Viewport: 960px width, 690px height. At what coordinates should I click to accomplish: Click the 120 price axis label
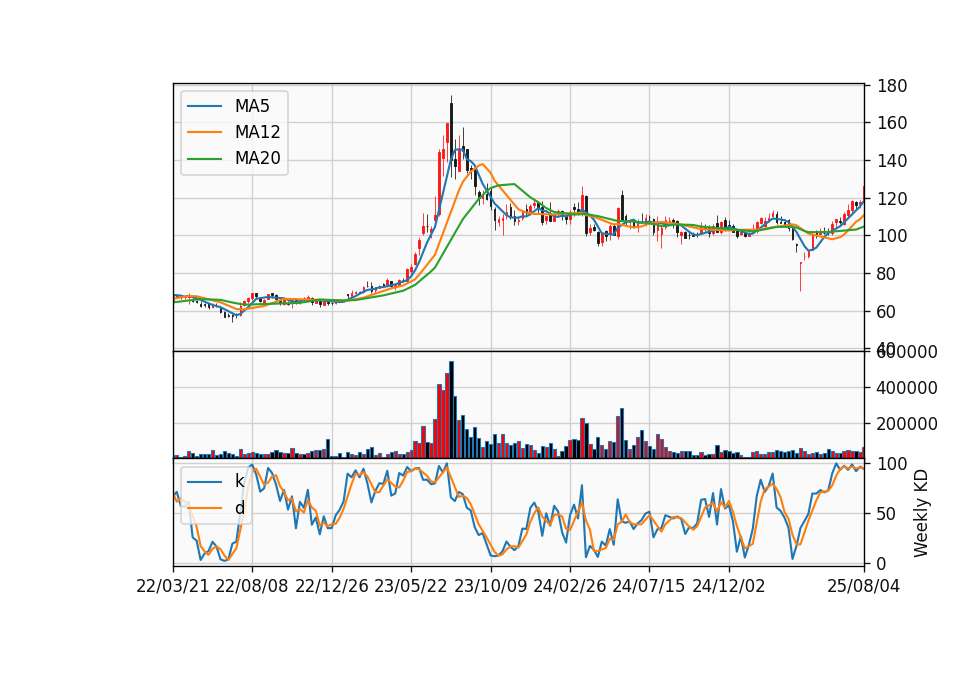click(x=891, y=198)
